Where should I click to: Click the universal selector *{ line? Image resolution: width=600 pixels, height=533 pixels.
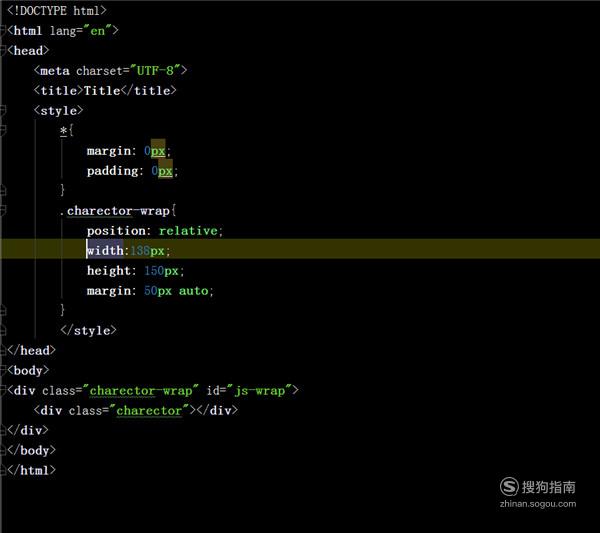point(67,130)
